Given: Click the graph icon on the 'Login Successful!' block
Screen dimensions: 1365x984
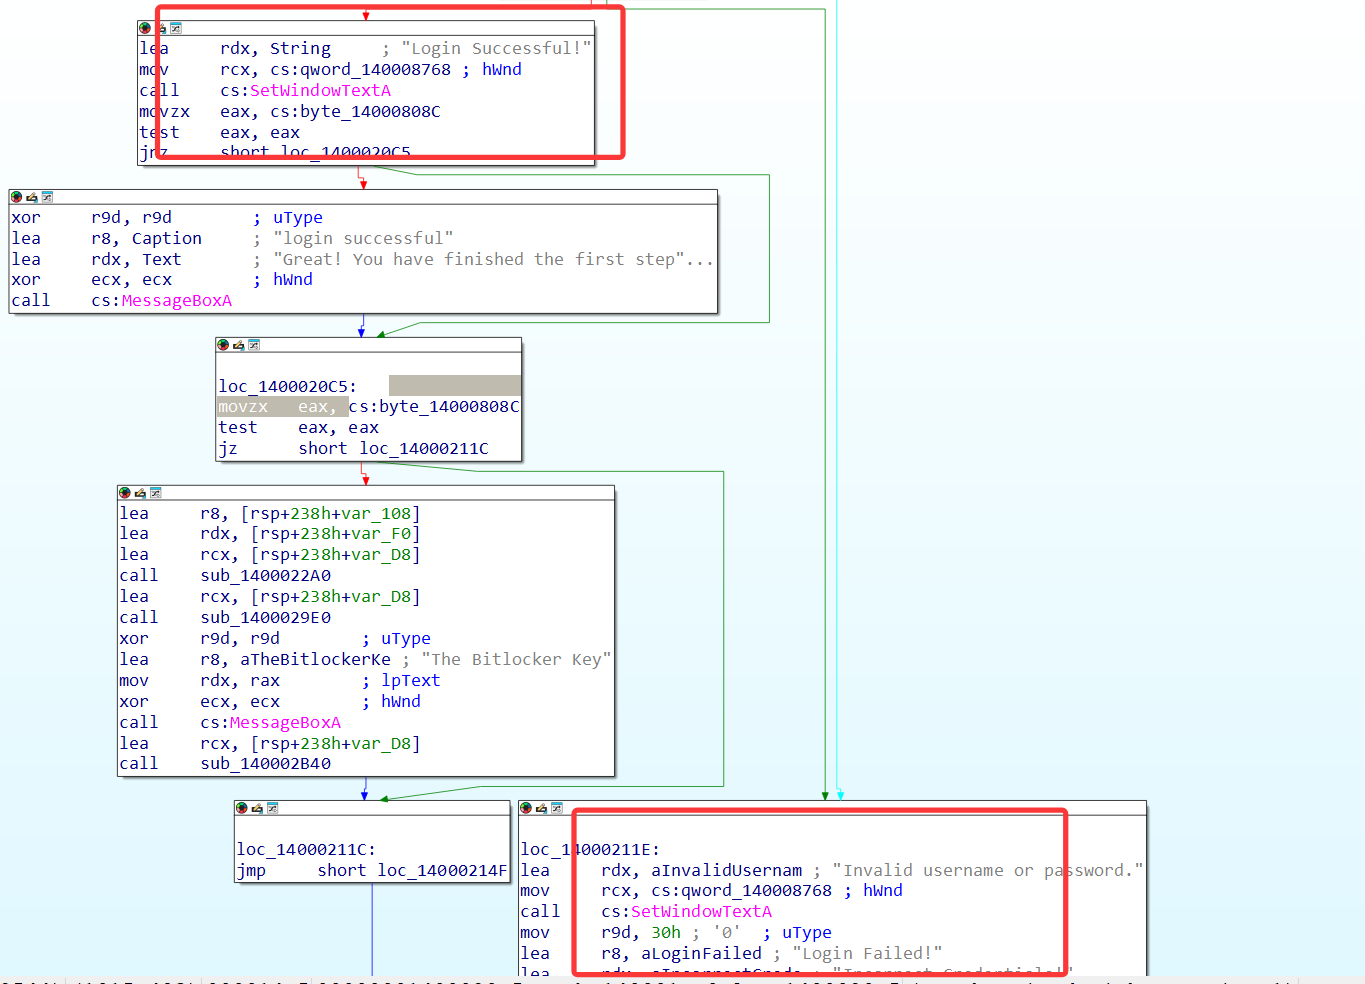Looking at the screenshot, I should coord(176,28).
